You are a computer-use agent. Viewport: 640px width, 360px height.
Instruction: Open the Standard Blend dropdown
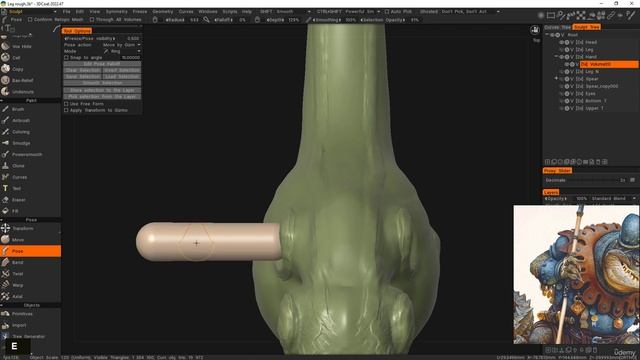(x=613, y=198)
